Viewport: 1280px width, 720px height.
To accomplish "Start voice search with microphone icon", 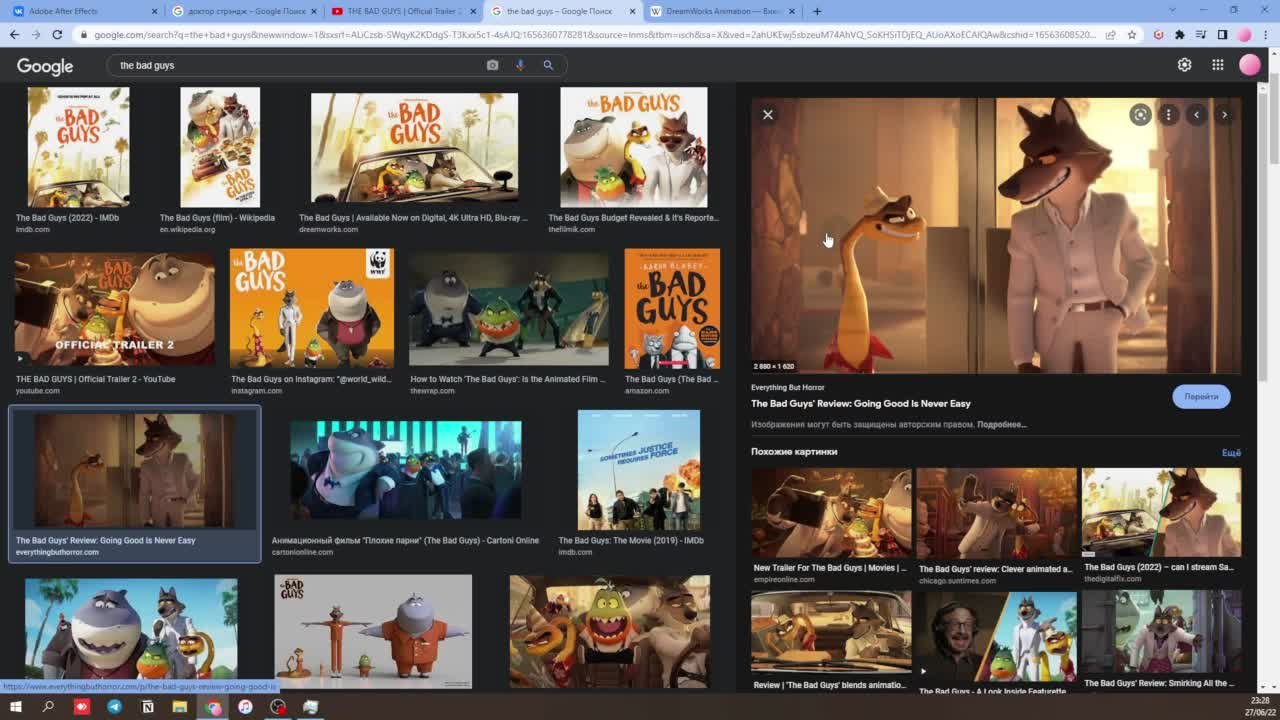I will pos(520,65).
